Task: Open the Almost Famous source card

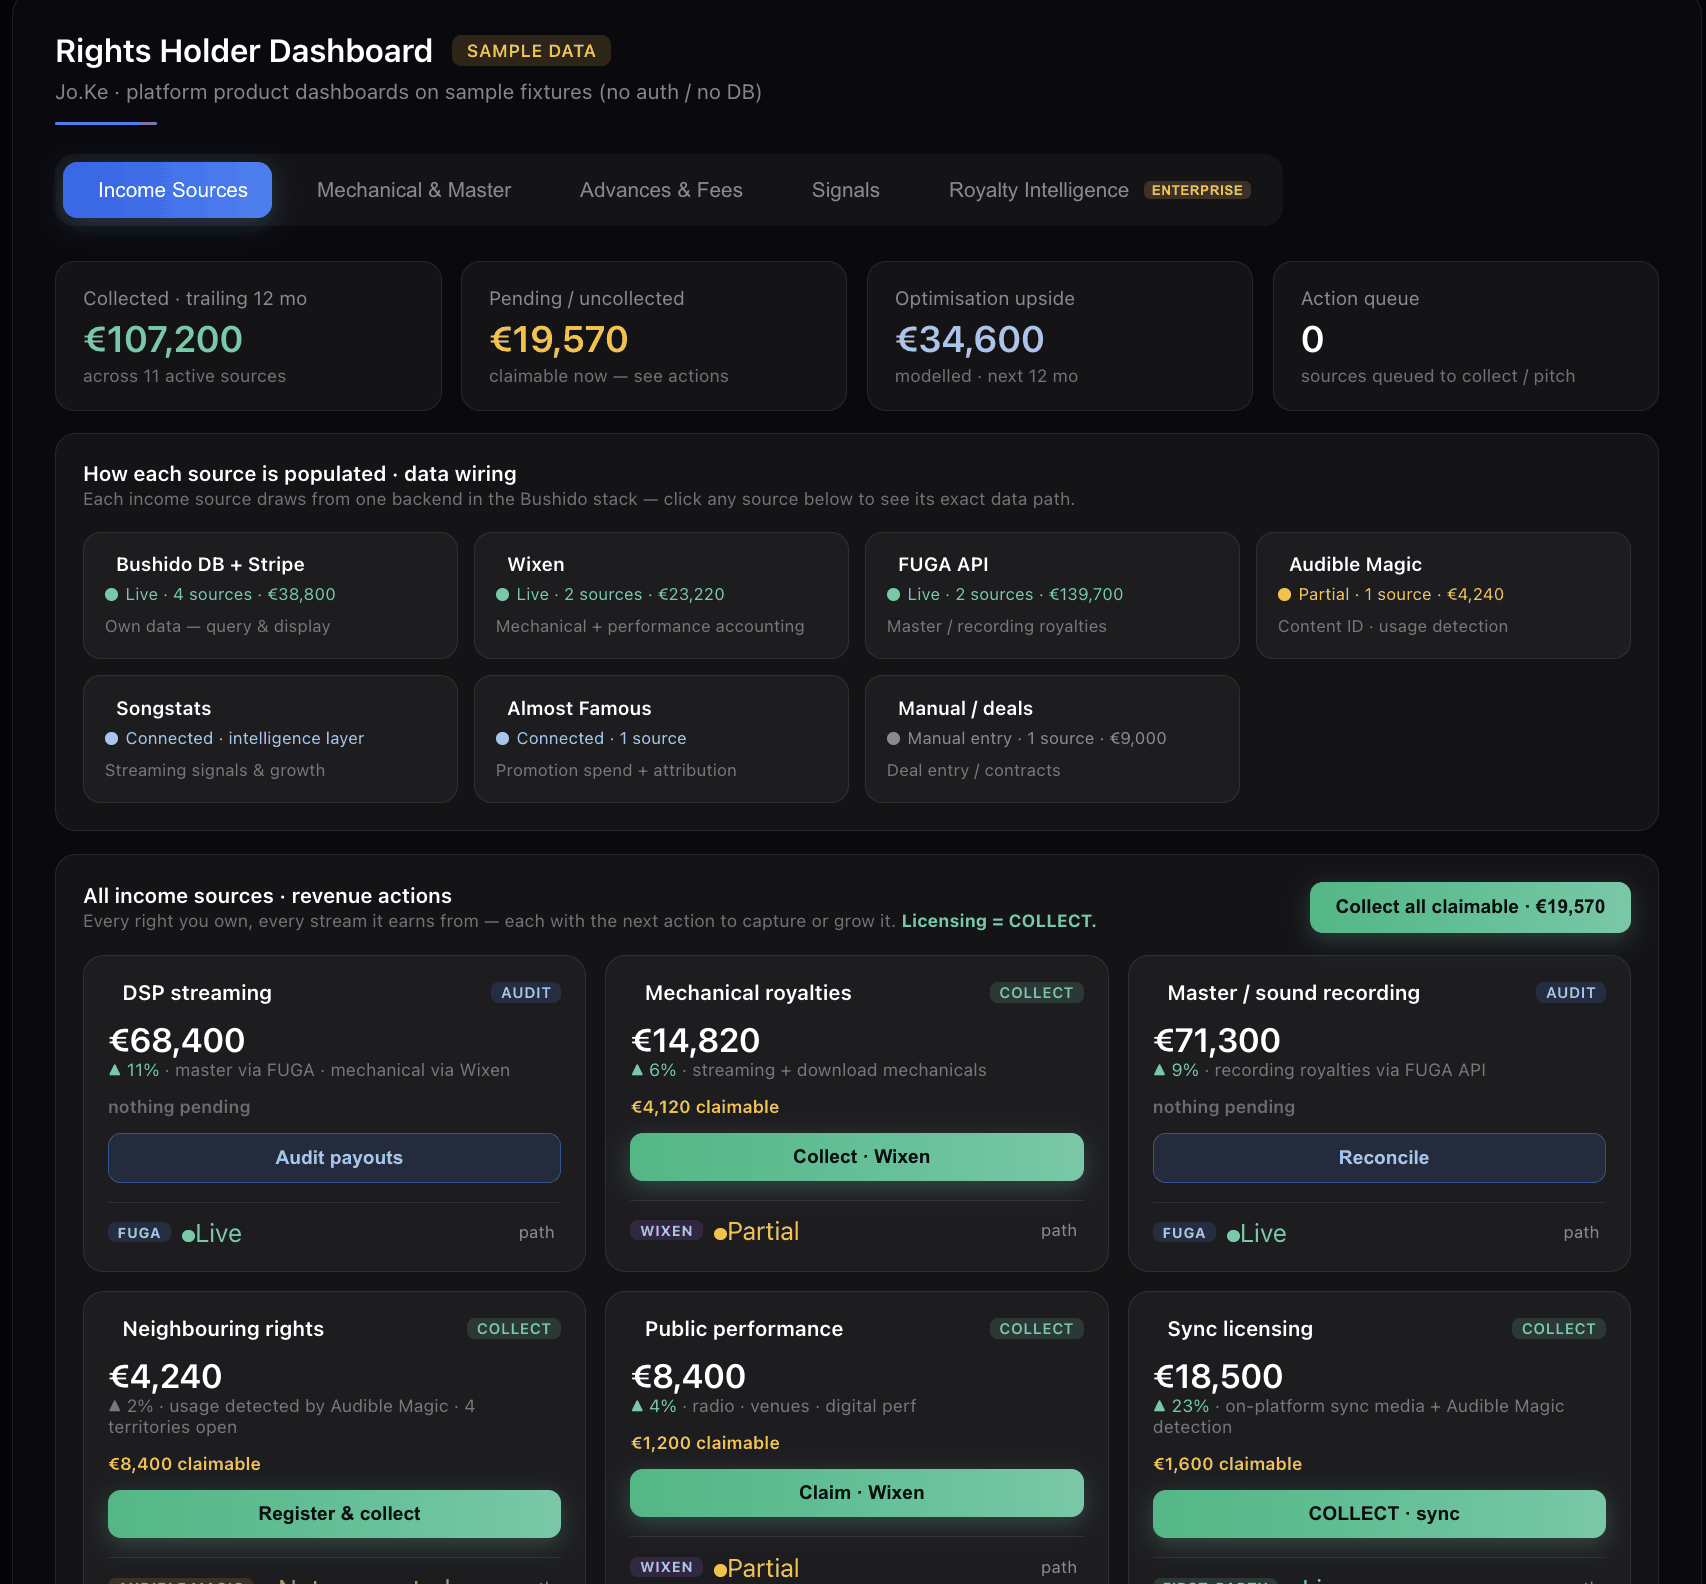Action: click(661, 739)
